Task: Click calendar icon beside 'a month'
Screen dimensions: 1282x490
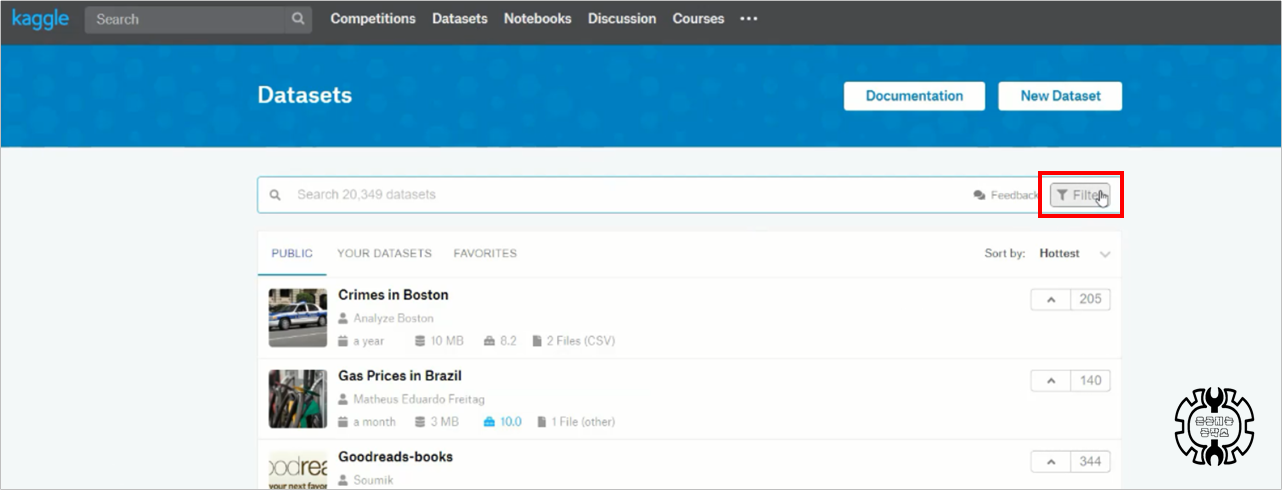Action: click(x=343, y=422)
